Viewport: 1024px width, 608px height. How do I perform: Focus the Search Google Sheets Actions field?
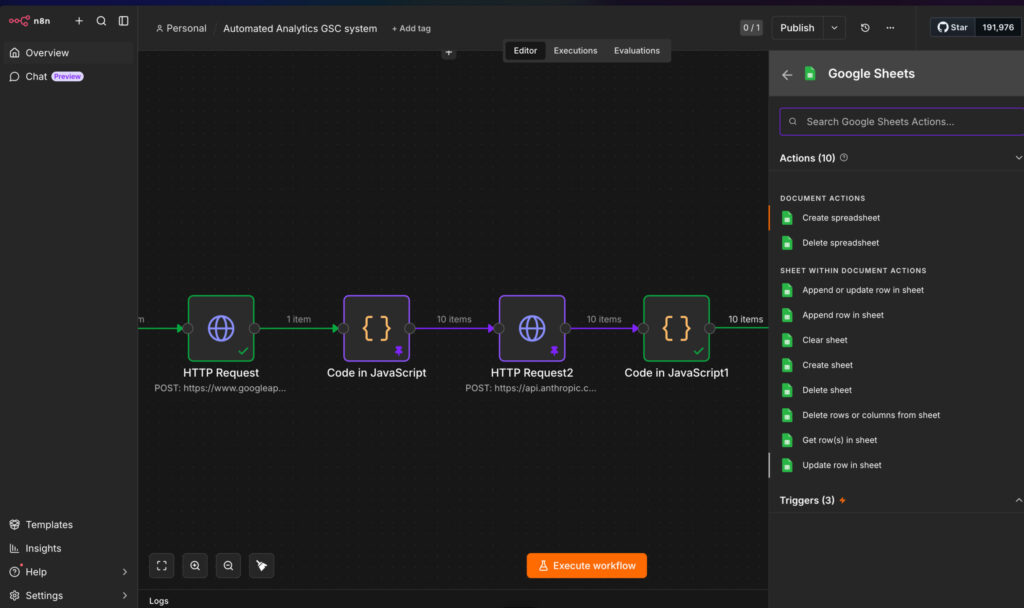point(902,121)
